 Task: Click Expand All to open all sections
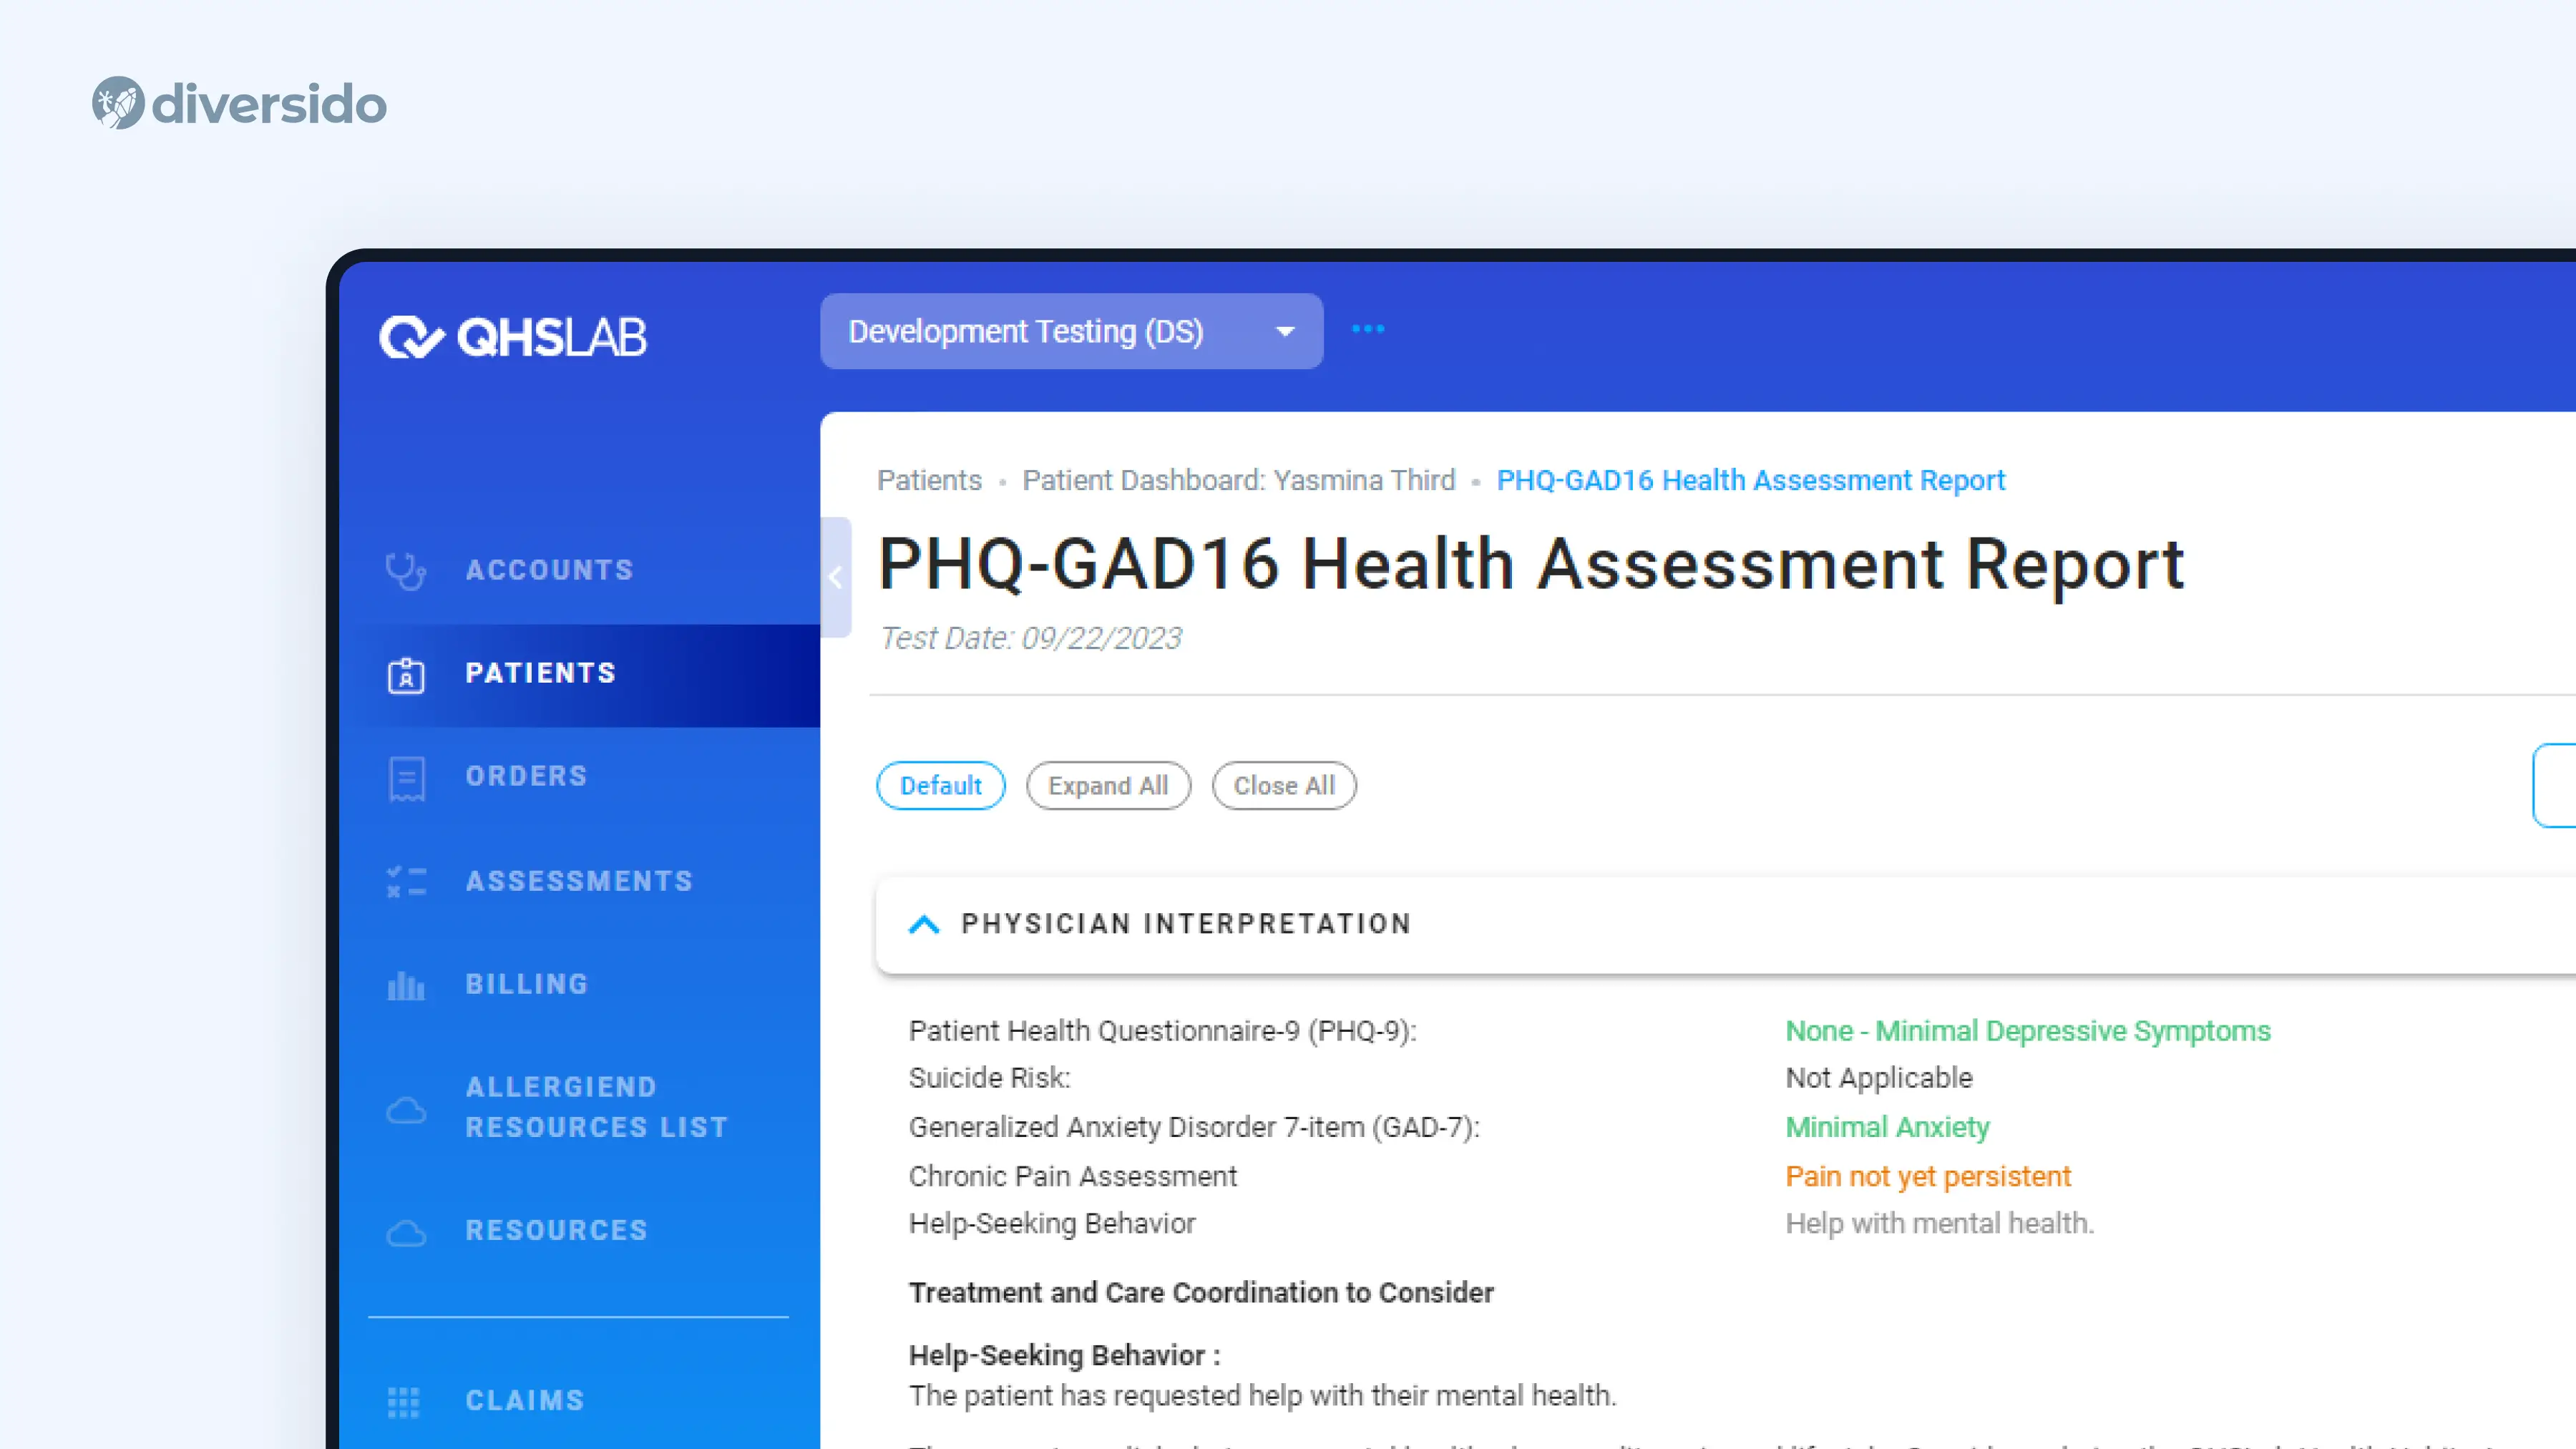coord(1108,786)
